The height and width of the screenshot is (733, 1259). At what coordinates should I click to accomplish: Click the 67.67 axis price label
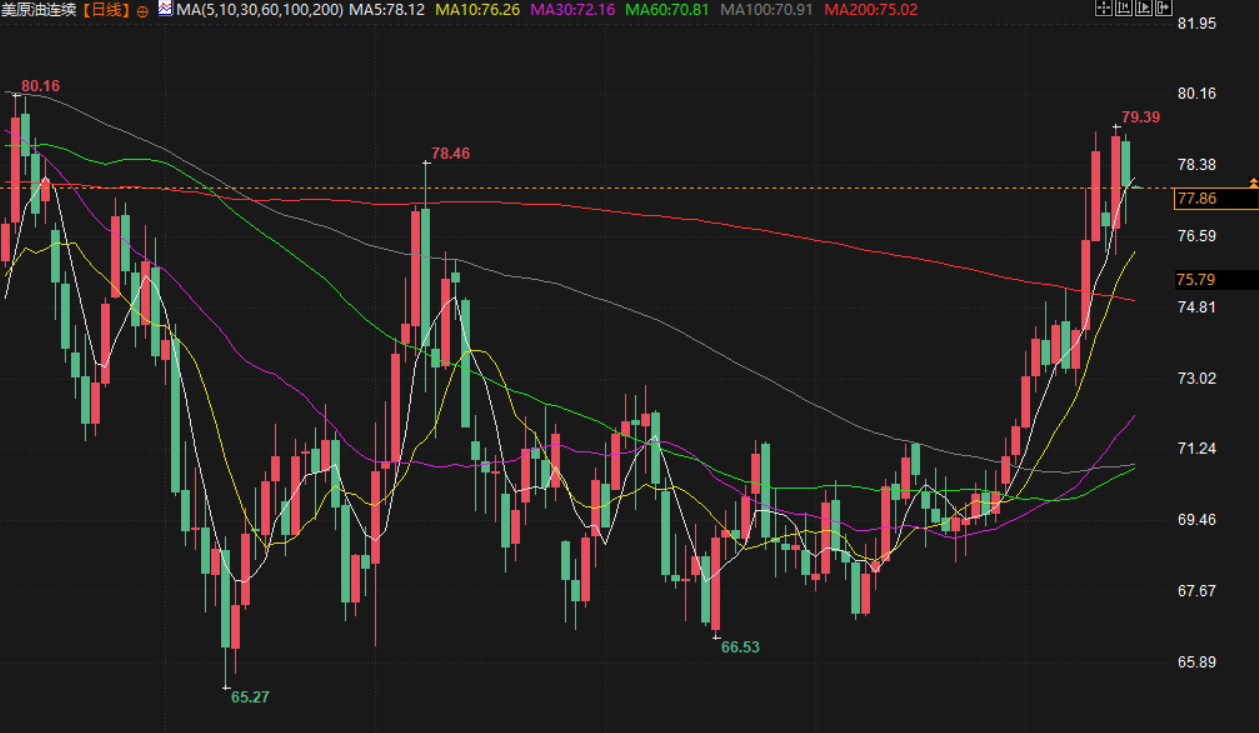pos(1197,591)
